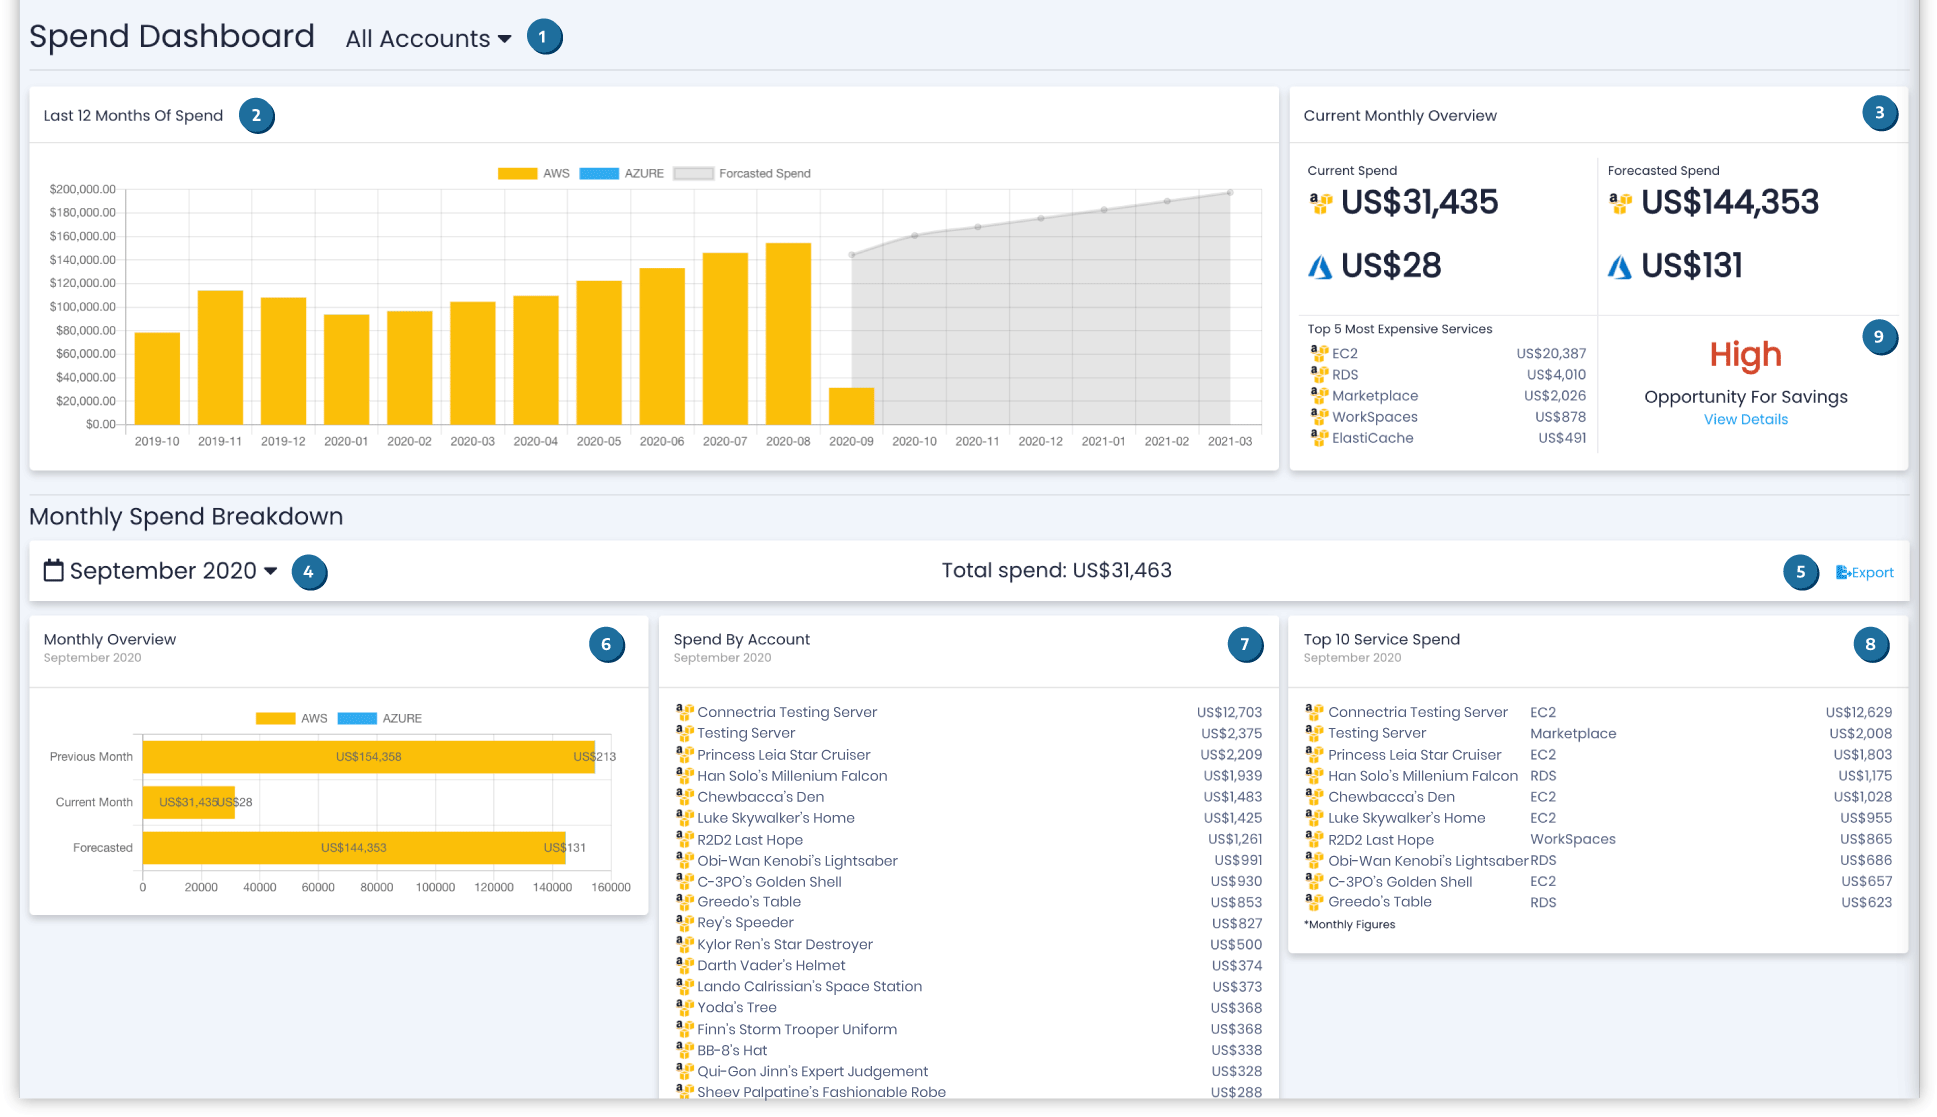Click AWS icon beside Darth Vader's Helmet

pyautogui.click(x=685, y=964)
